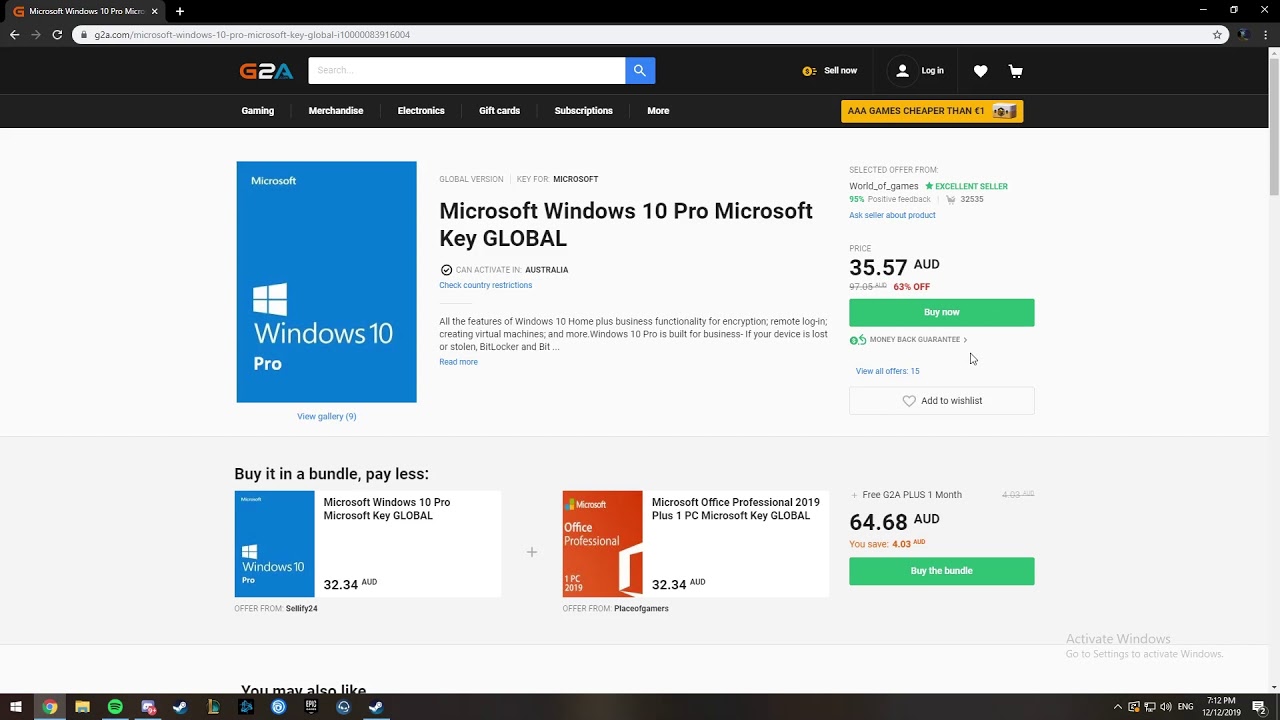Reload the page with the refresh icon
This screenshot has height=720, width=1280.
[x=57, y=34]
